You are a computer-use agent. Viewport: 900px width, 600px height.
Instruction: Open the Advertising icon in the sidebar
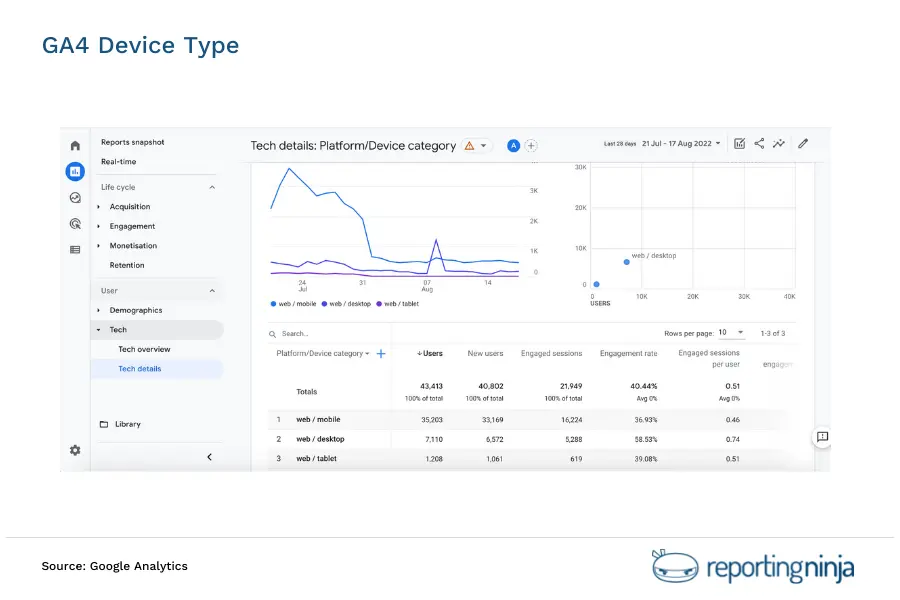coord(75,223)
